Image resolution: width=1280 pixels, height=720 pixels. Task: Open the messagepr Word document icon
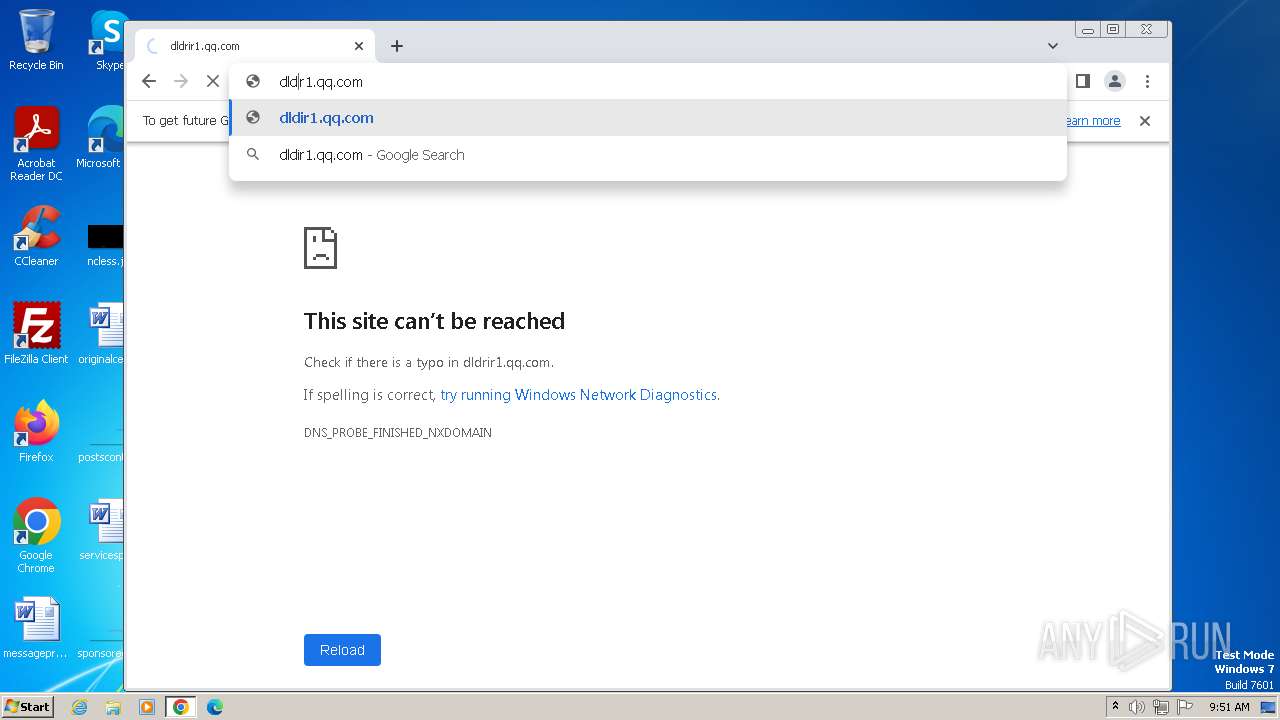coord(36,629)
